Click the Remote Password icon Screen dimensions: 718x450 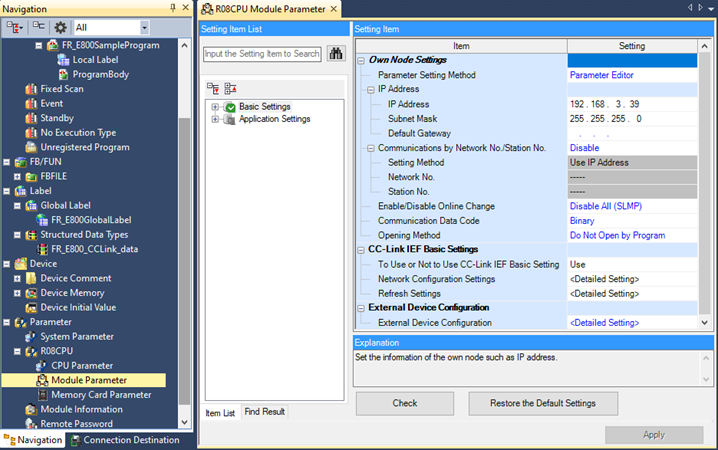tap(31, 424)
